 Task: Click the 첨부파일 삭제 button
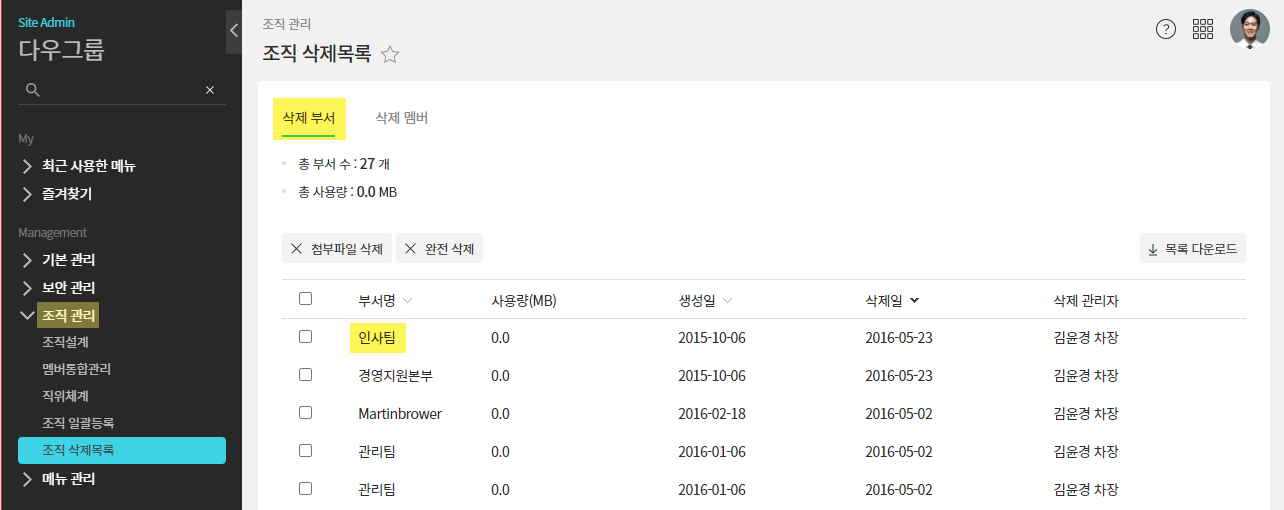point(337,249)
